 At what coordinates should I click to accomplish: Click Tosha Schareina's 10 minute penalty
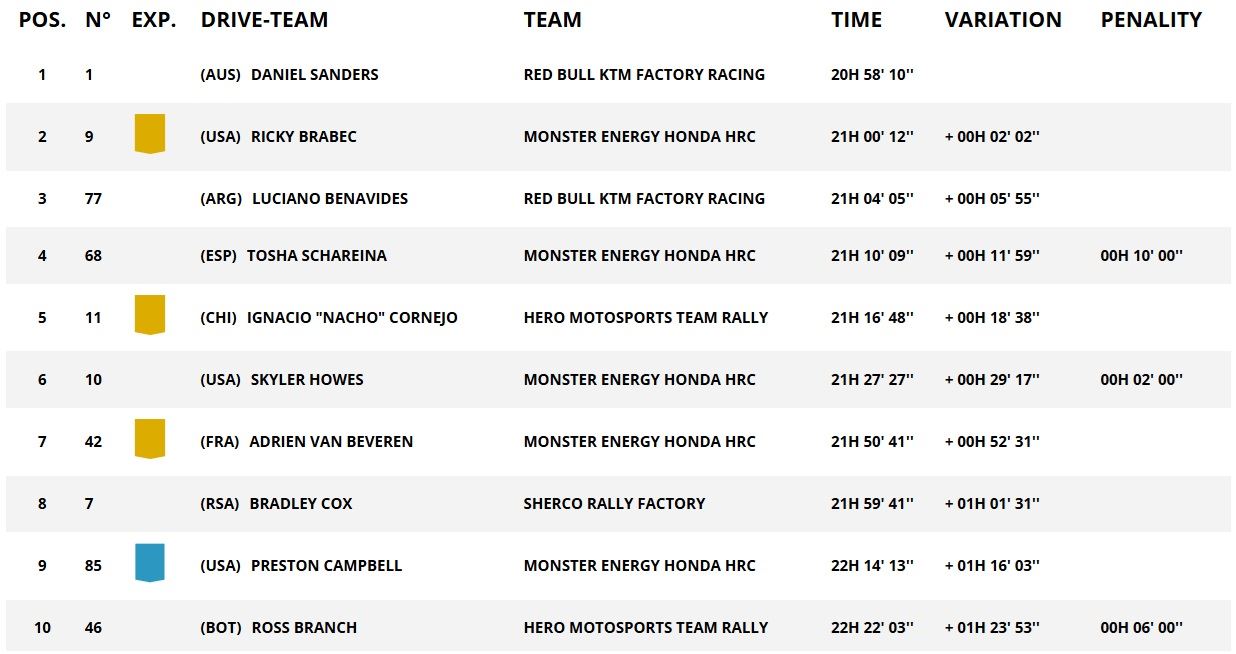click(x=1141, y=256)
